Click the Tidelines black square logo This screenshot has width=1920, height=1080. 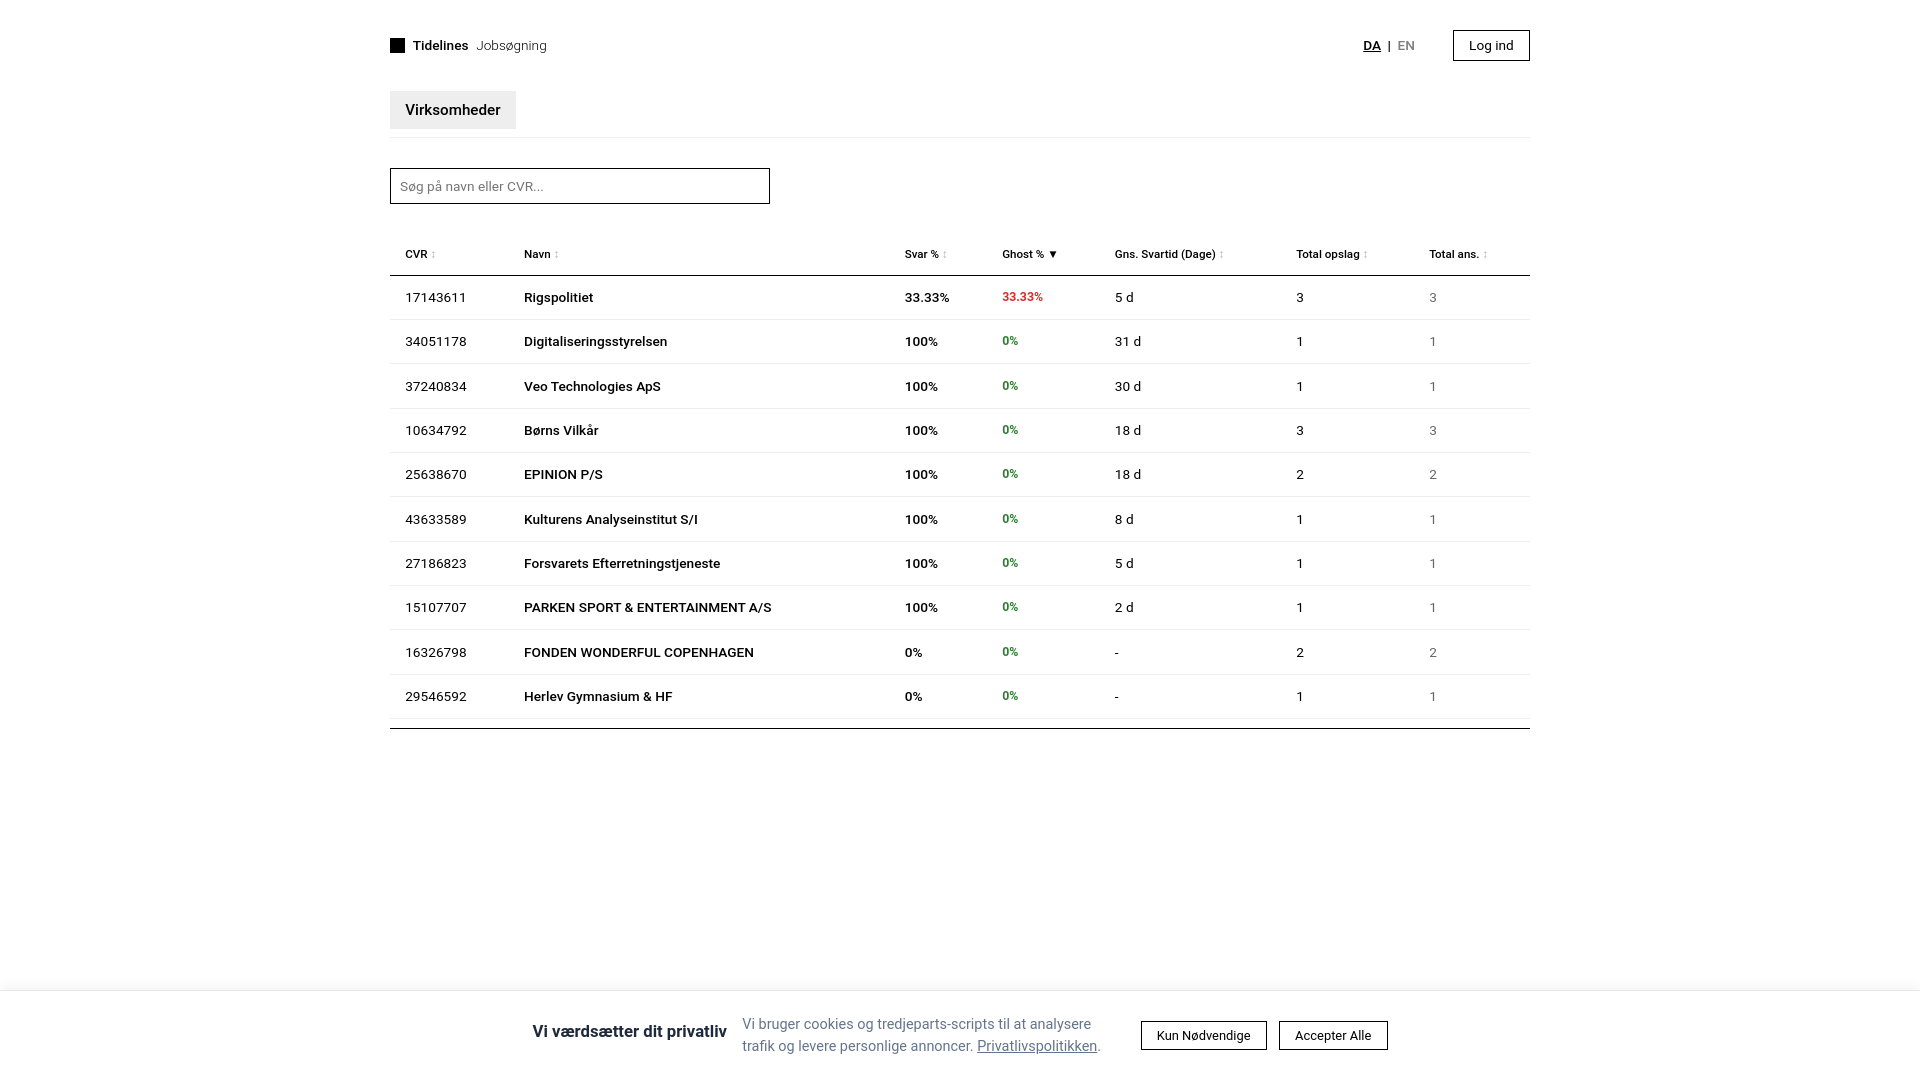click(x=397, y=45)
